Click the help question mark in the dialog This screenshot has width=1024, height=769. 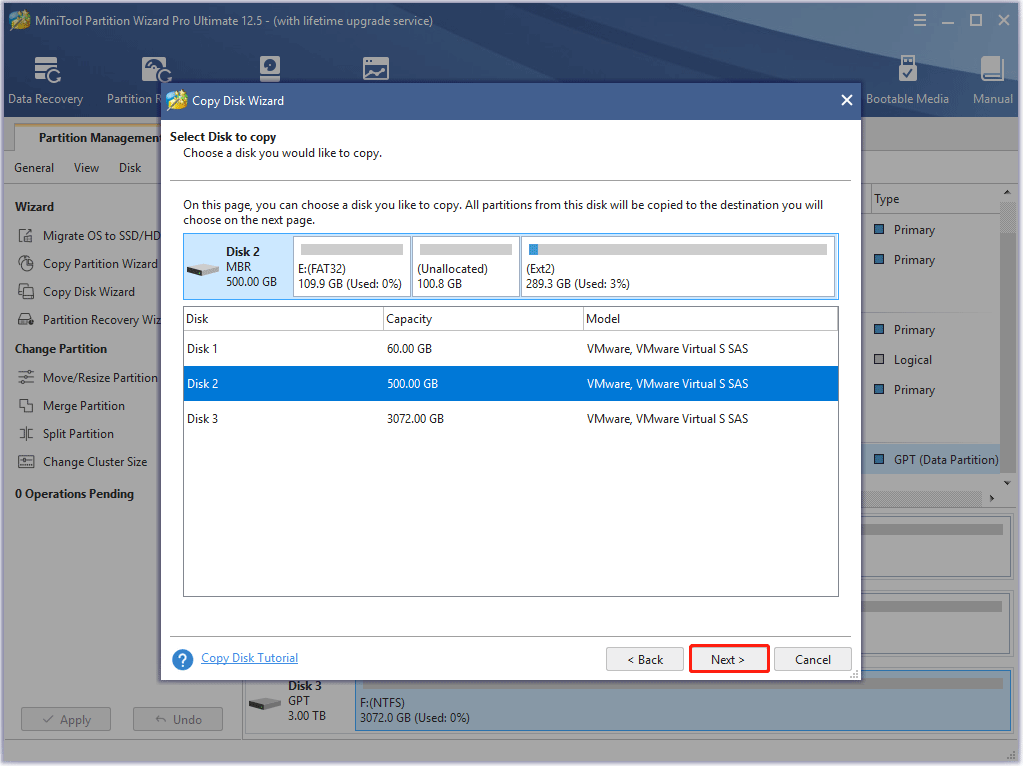(x=183, y=659)
